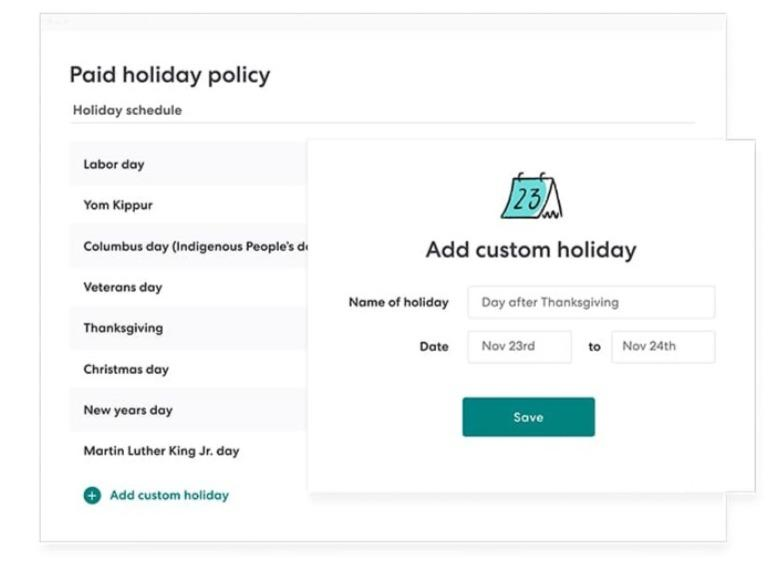The image size is (780, 576).
Task: Choose the New years day entry
Action: (189, 410)
